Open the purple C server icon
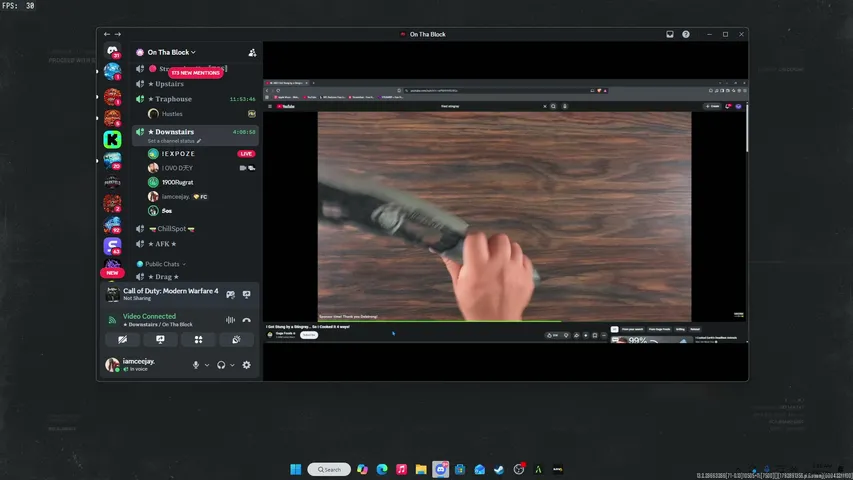Screen dimensions: 853x480 (x=113, y=246)
